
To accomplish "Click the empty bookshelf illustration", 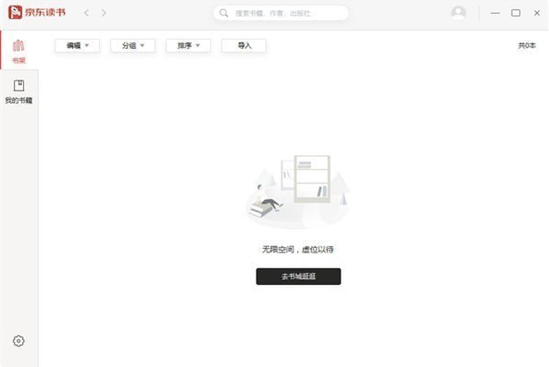I will pos(298,191).
